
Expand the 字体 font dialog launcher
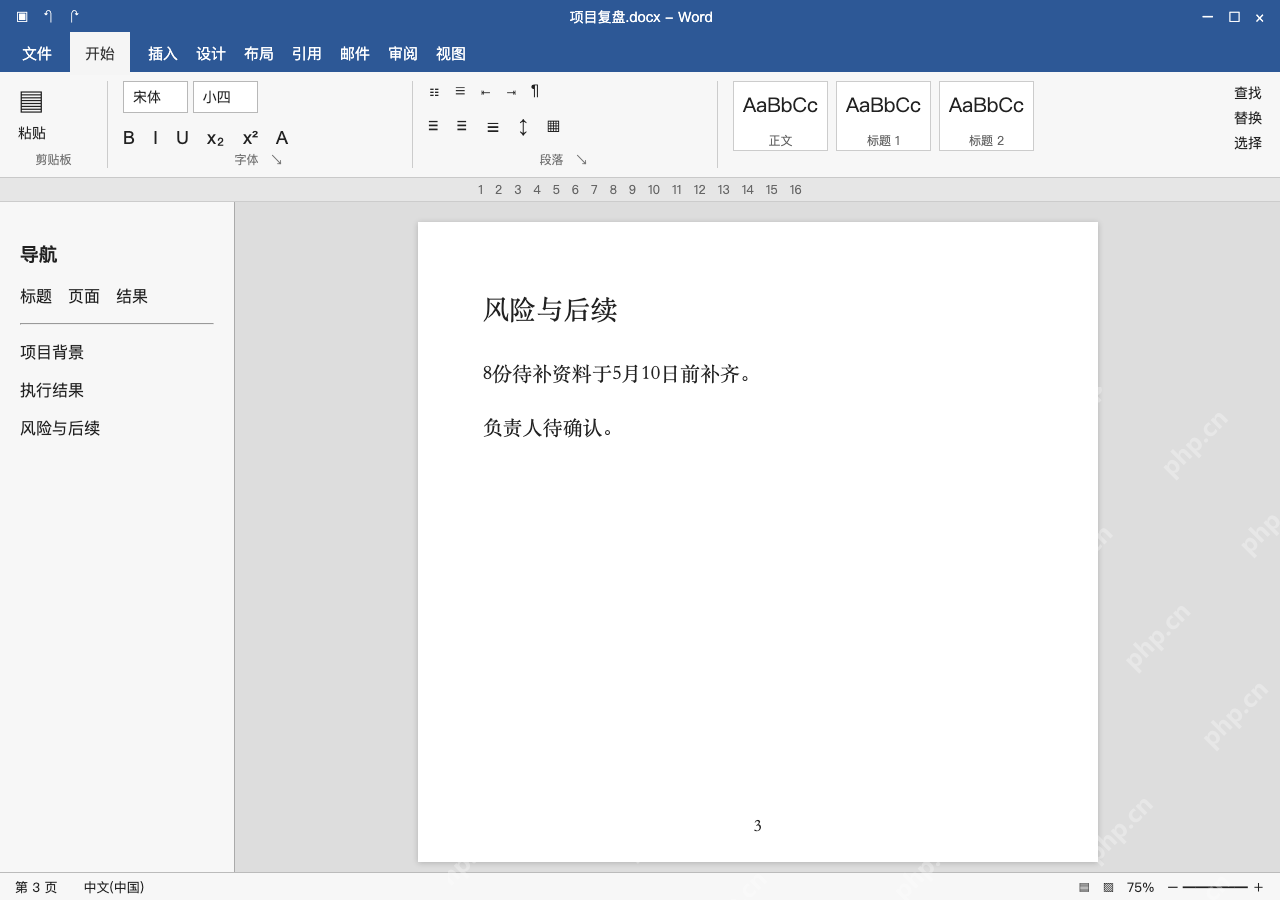click(x=277, y=160)
